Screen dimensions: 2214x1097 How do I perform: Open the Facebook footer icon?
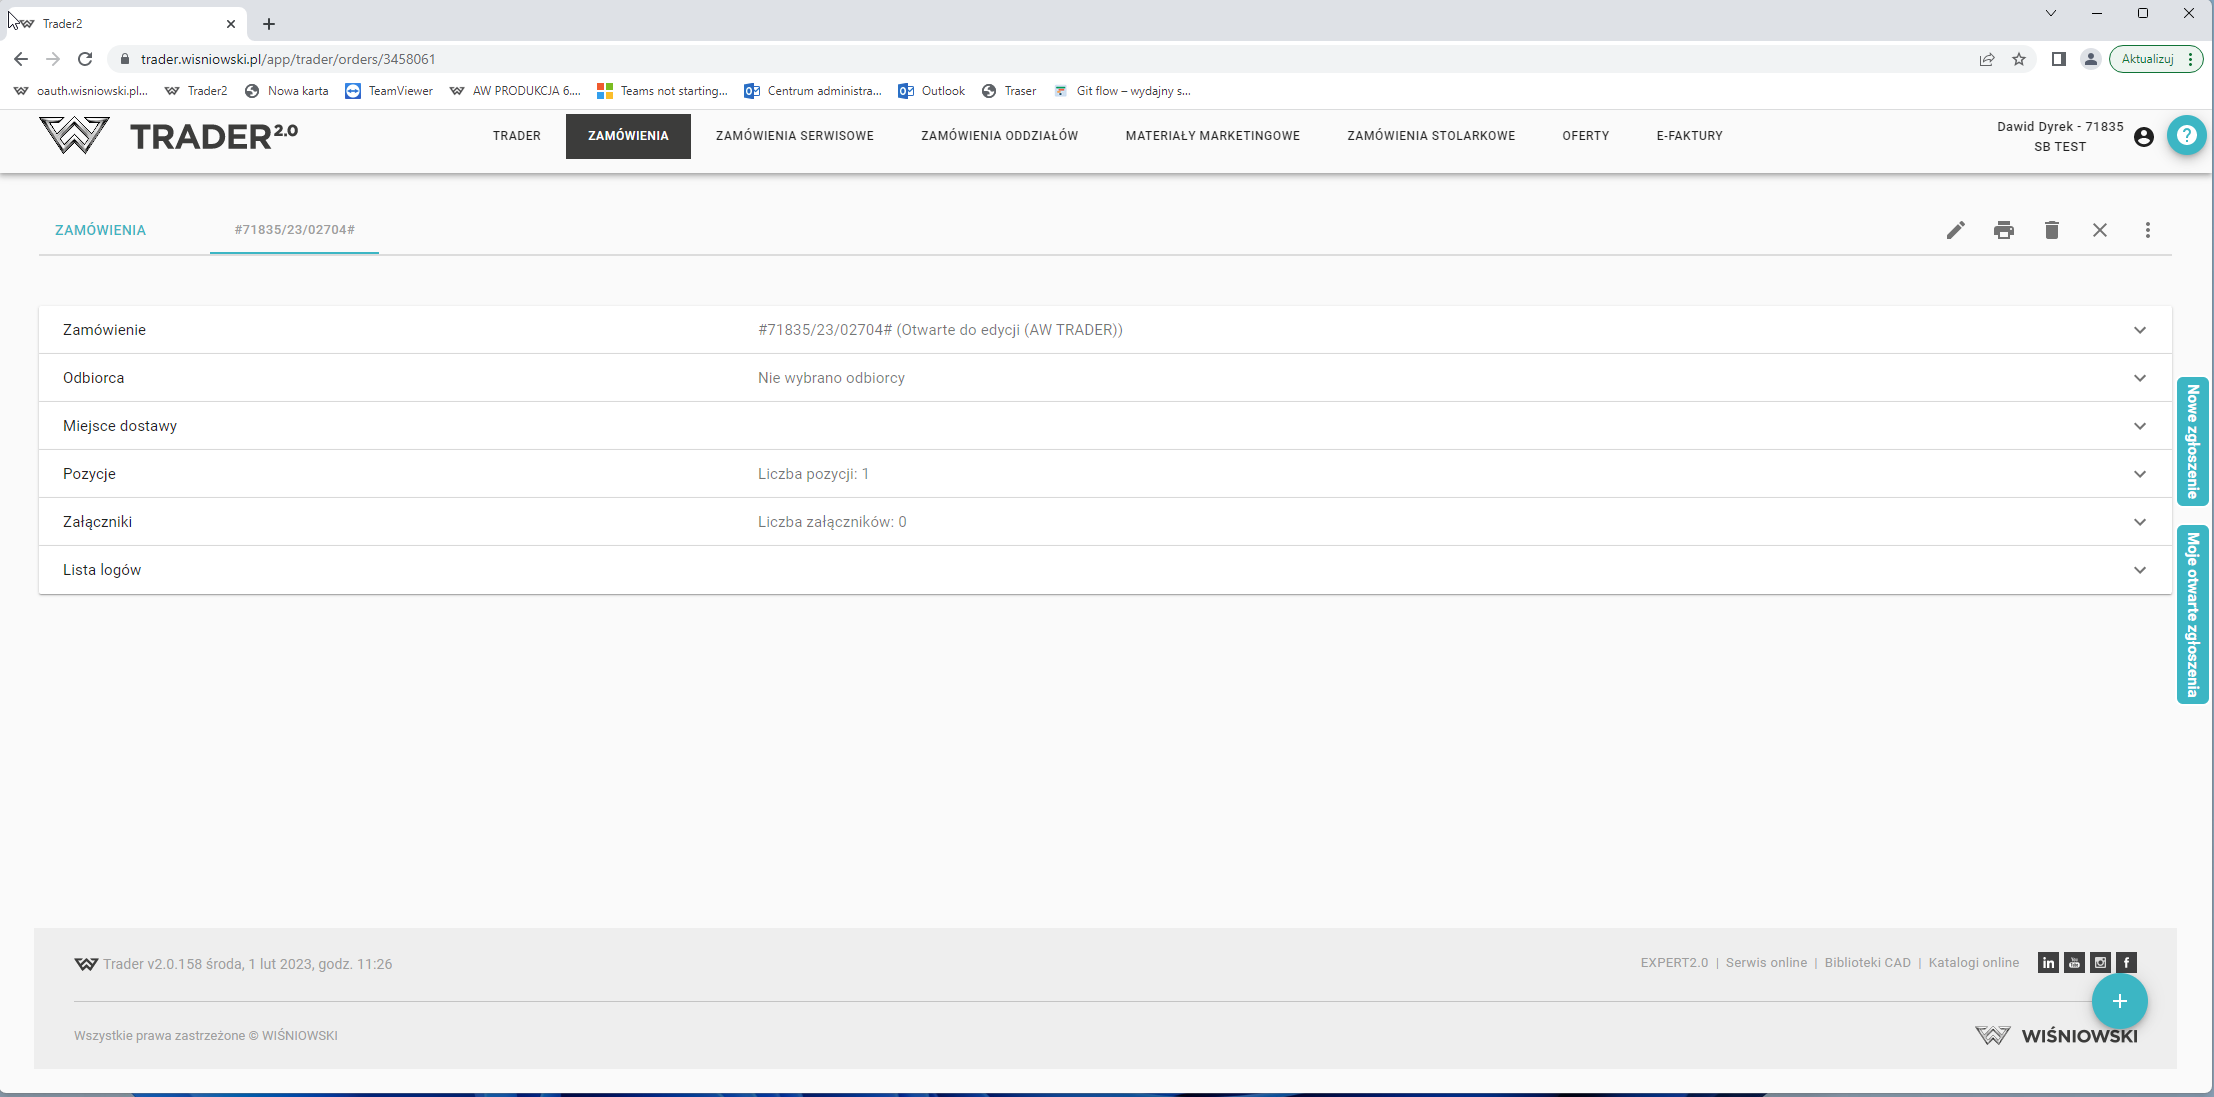click(2126, 963)
